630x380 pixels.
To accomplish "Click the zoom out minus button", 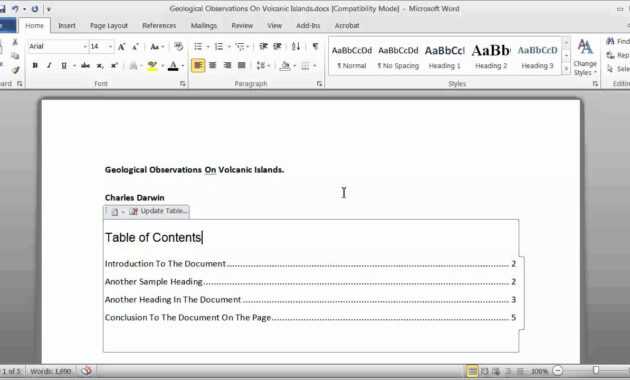I will [558, 371].
